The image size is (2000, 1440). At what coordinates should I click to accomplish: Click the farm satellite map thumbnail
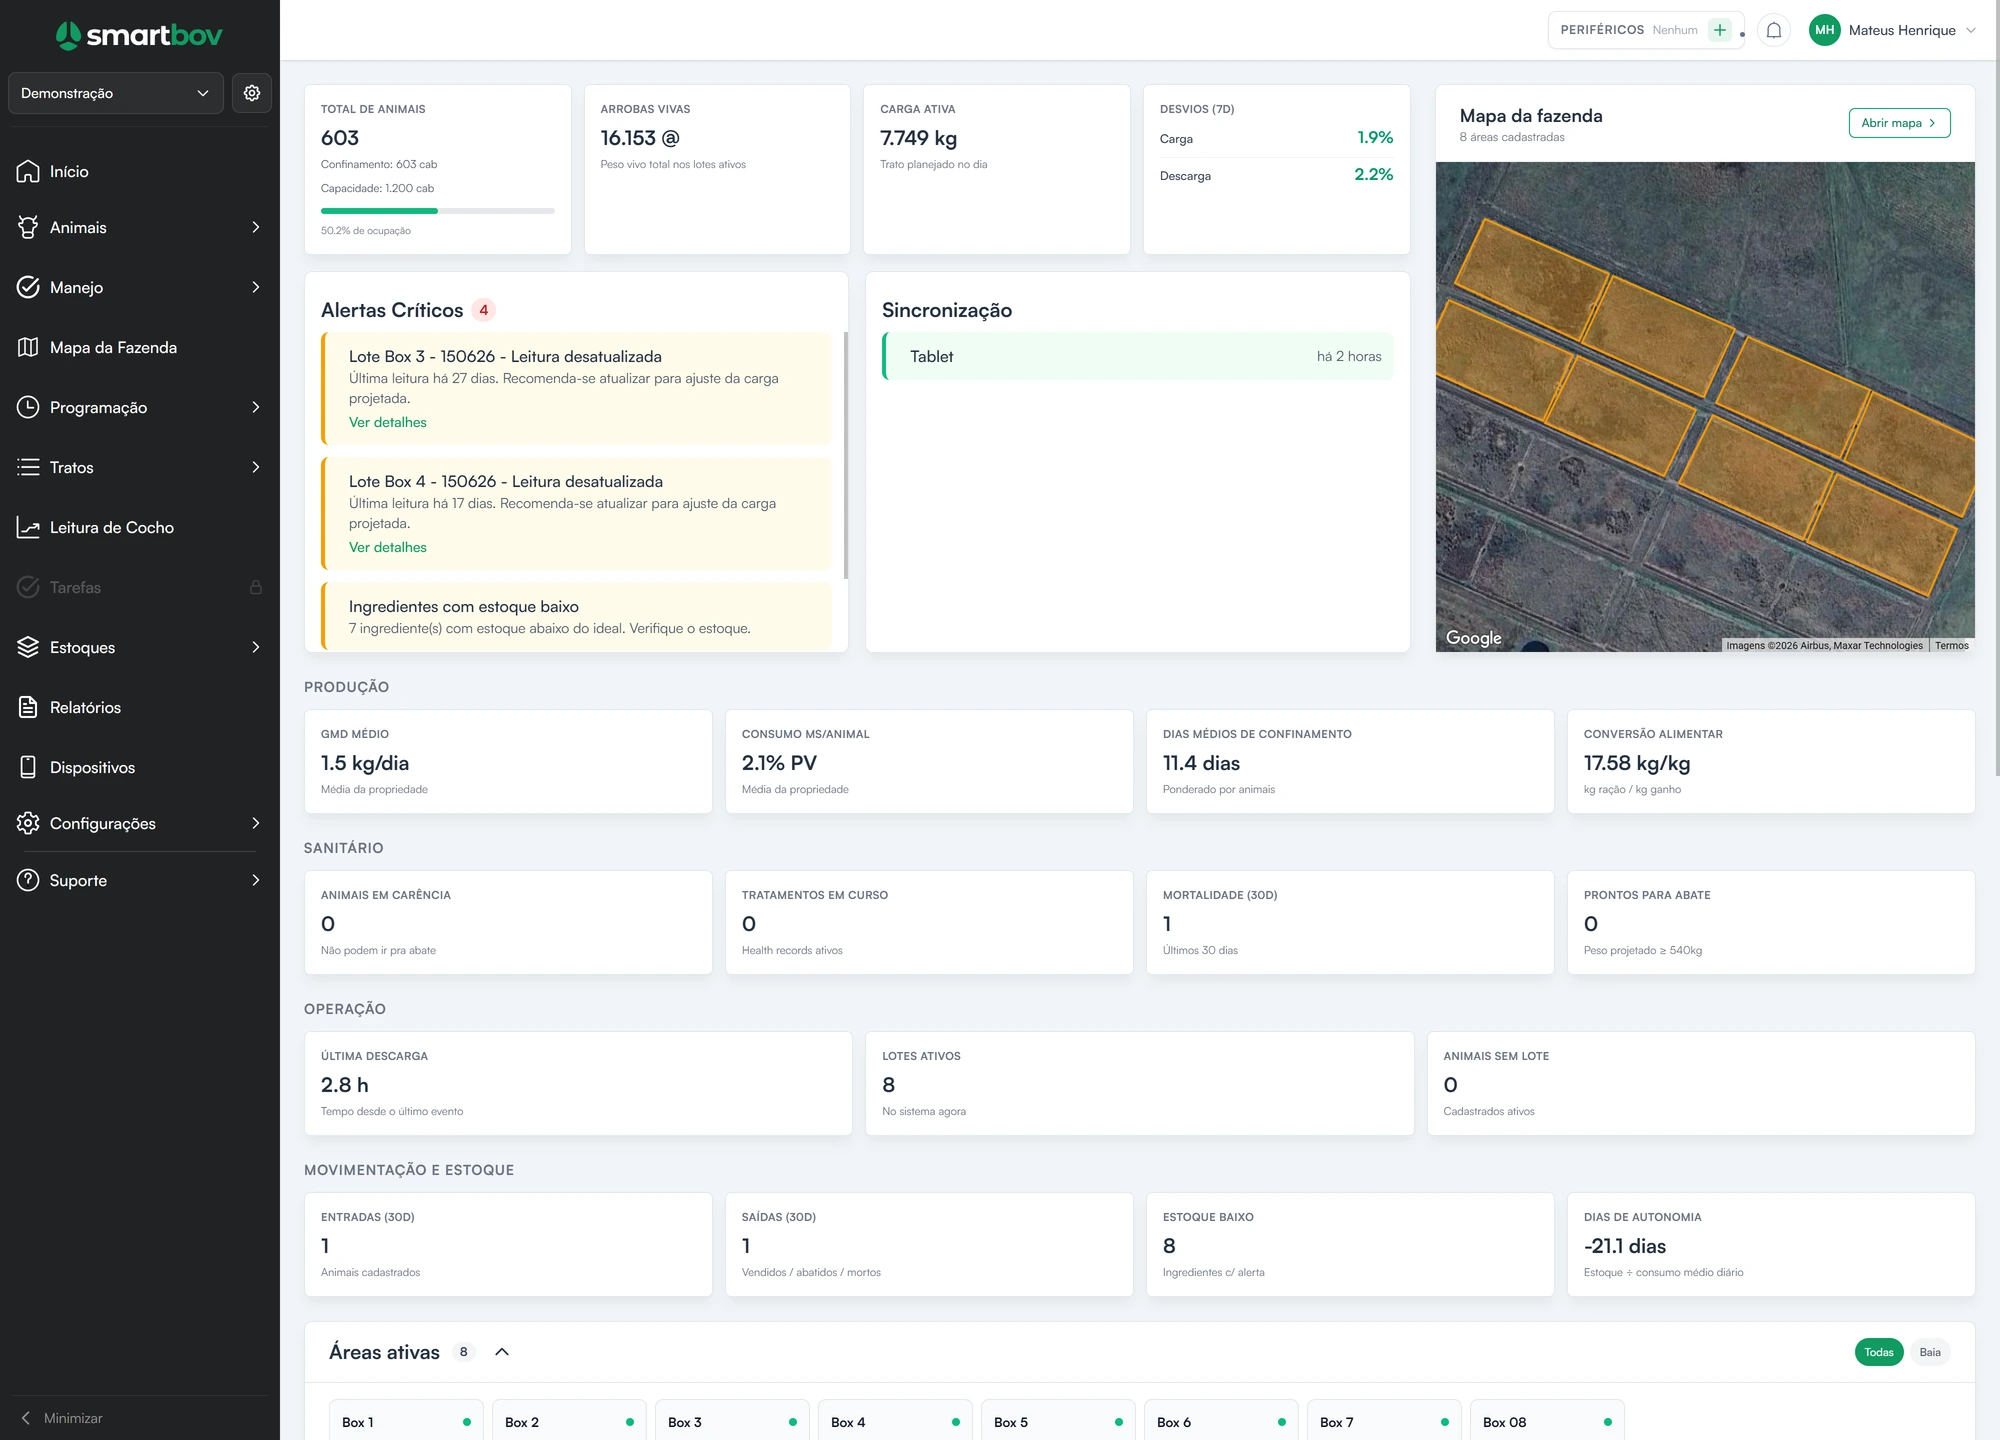[1705, 407]
